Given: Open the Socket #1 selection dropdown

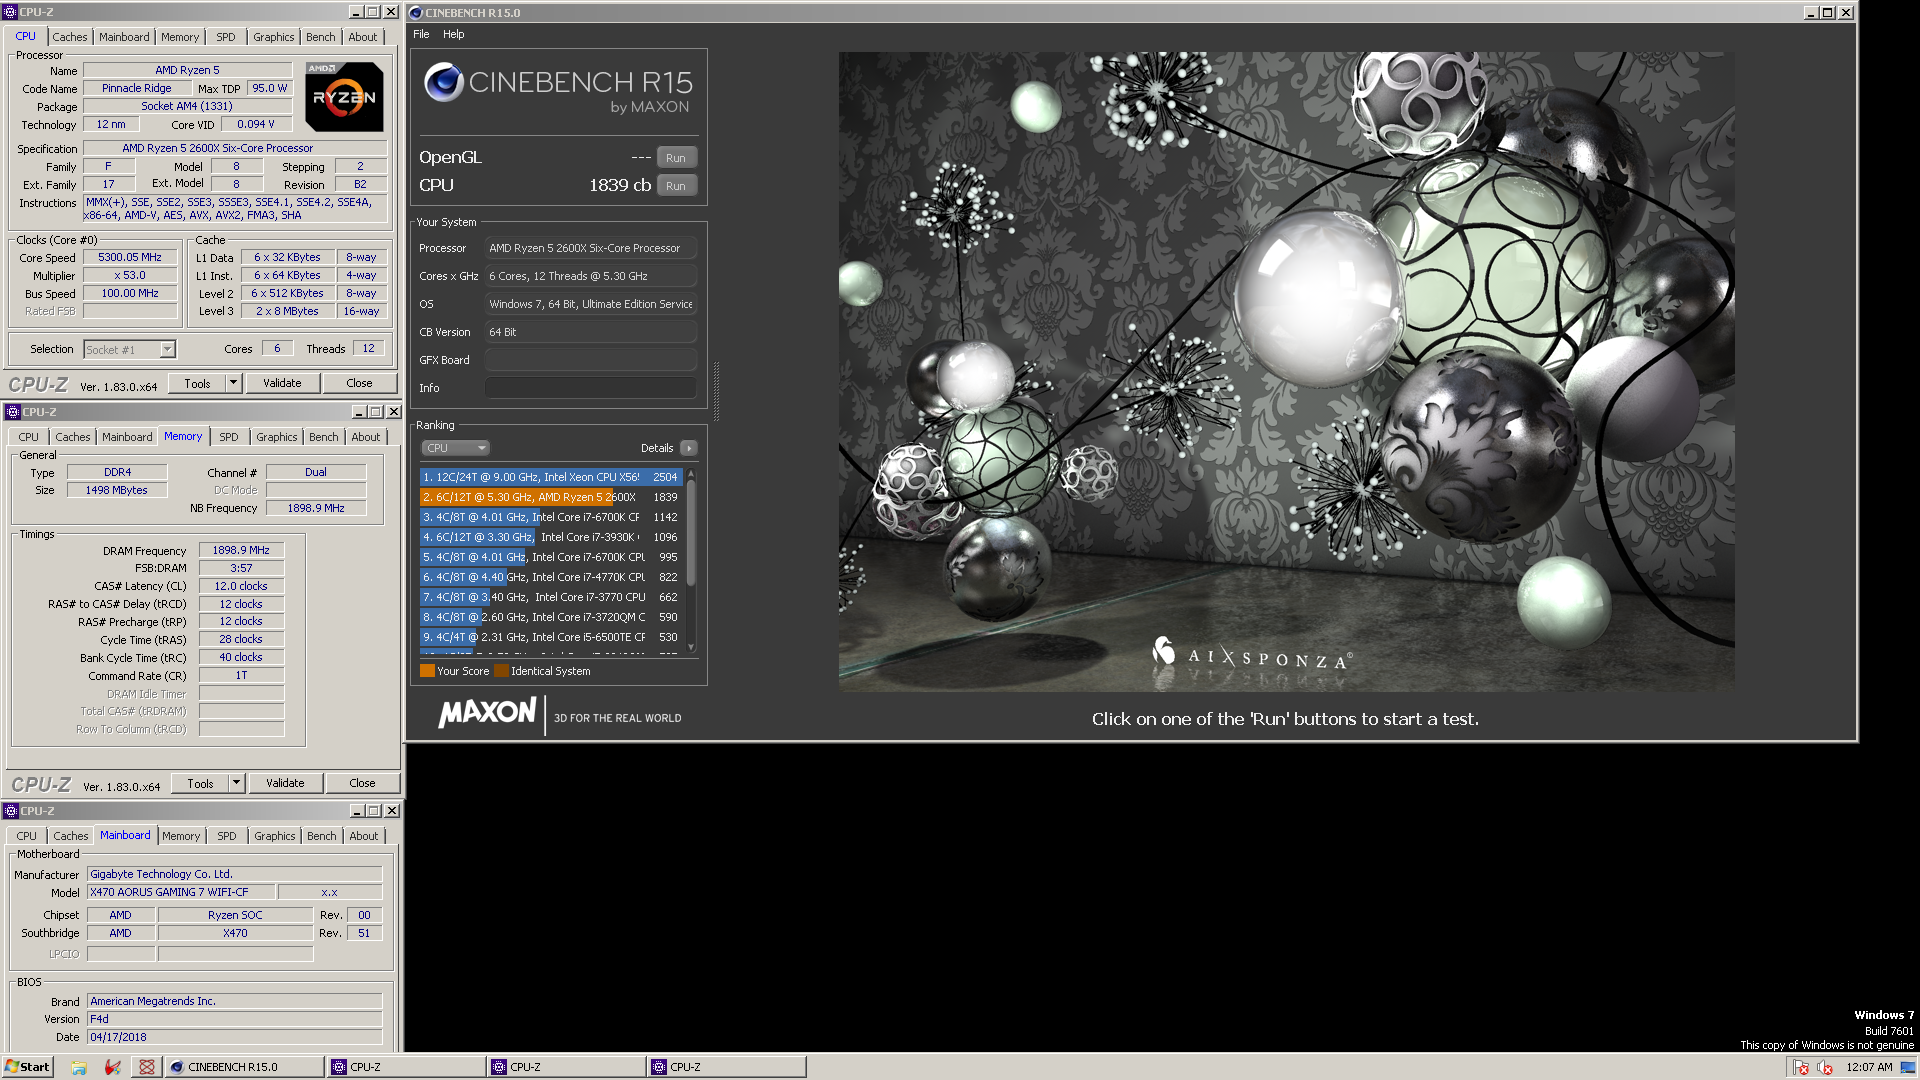Looking at the screenshot, I should tap(129, 349).
